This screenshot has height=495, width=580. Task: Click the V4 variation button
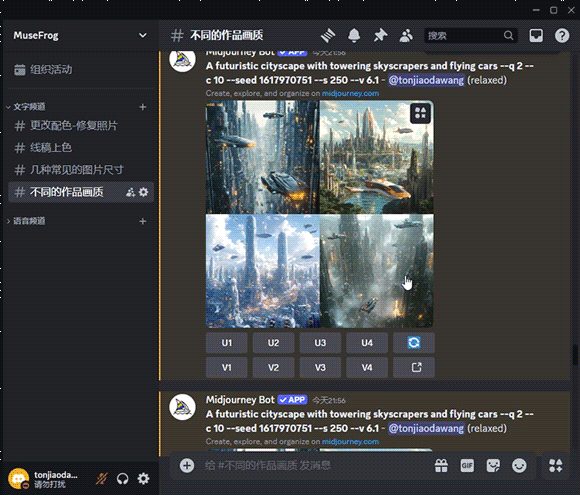[367, 368]
